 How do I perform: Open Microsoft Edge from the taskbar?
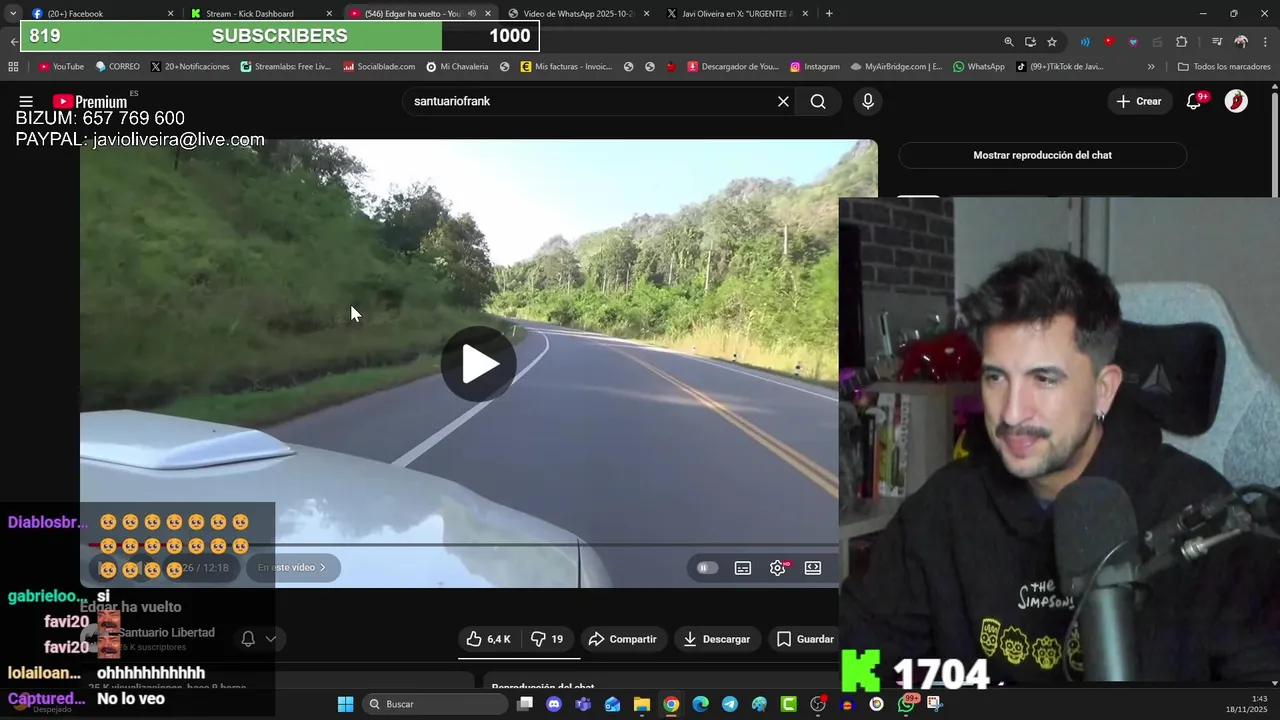(700, 704)
